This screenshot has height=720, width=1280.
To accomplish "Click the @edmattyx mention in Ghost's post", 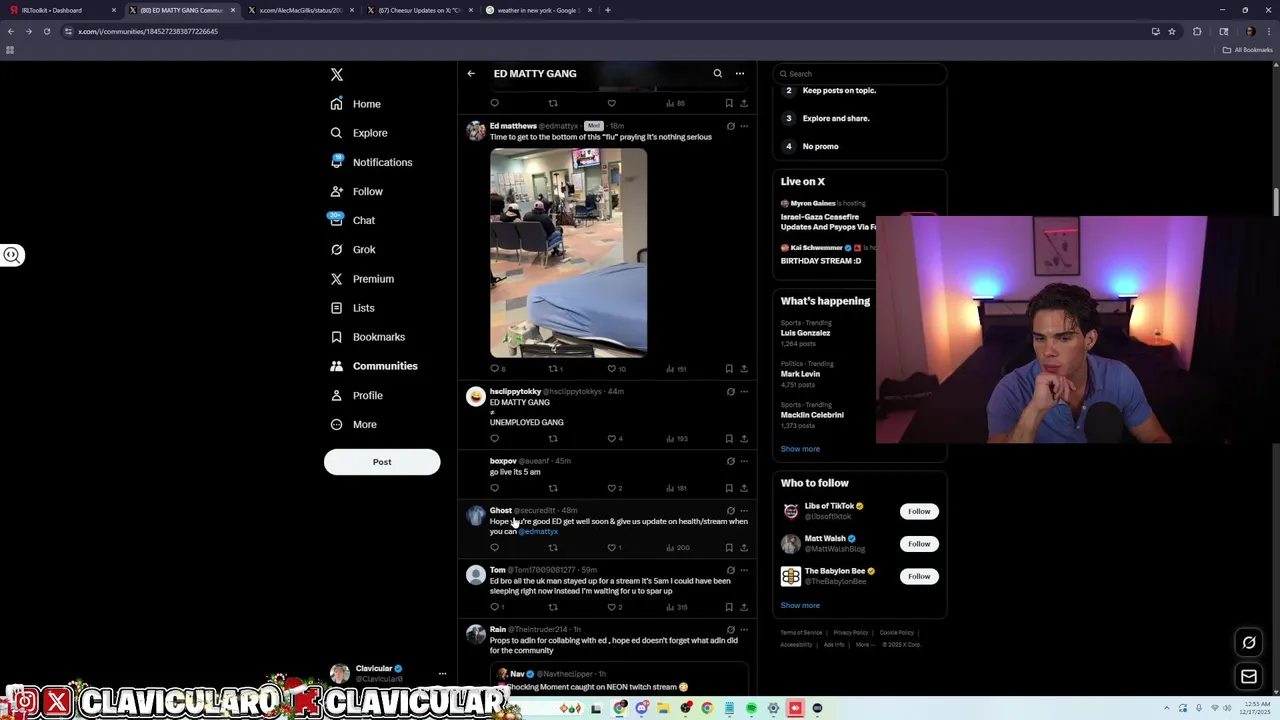I will [x=538, y=532].
